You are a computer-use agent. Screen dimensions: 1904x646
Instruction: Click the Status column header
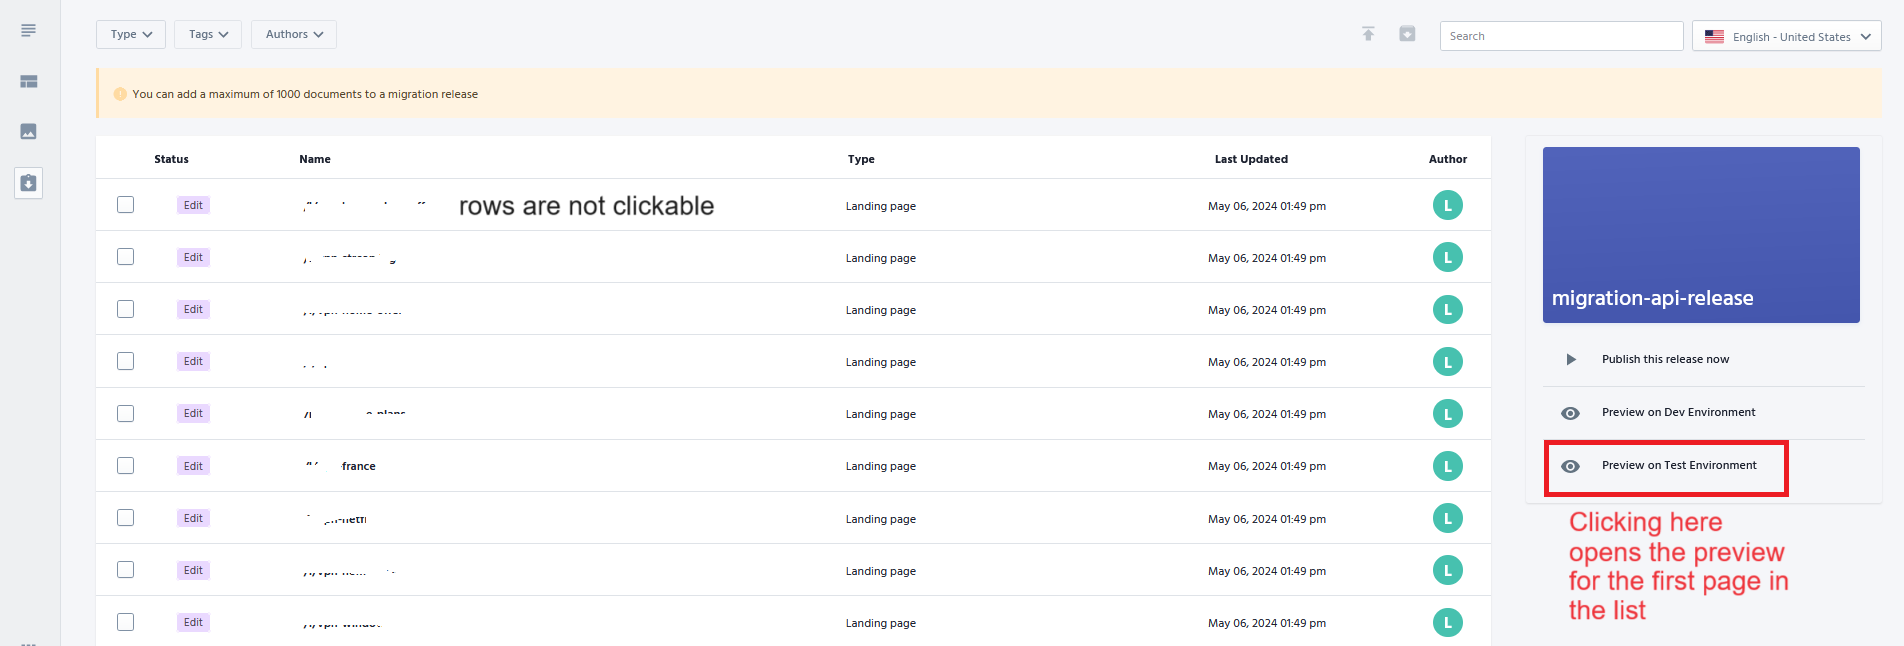point(171,159)
